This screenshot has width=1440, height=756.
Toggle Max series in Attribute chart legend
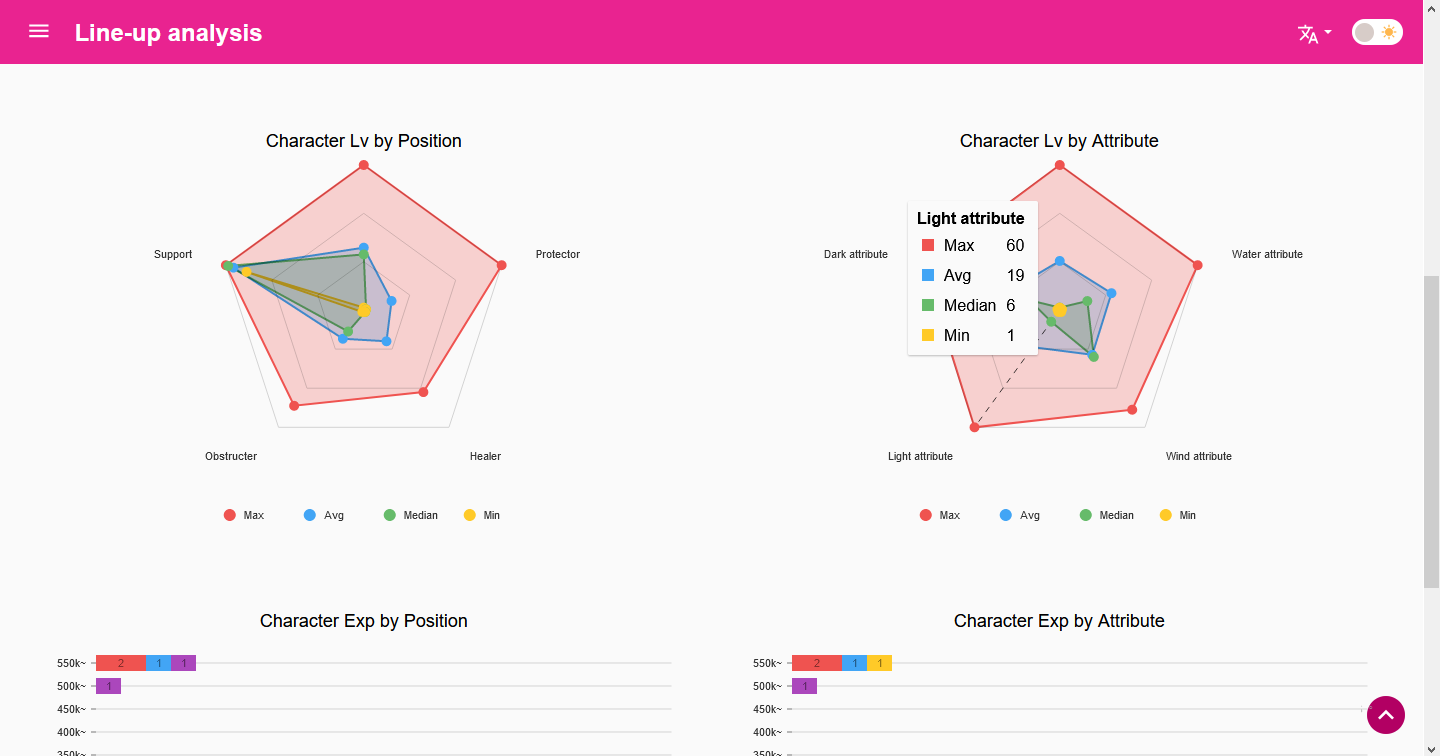(940, 515)
